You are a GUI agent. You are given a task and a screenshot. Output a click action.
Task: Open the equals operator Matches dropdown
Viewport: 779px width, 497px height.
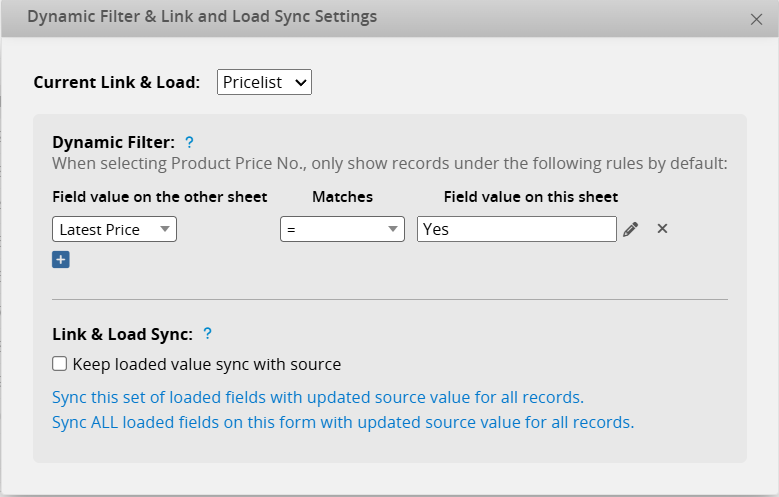342,229
